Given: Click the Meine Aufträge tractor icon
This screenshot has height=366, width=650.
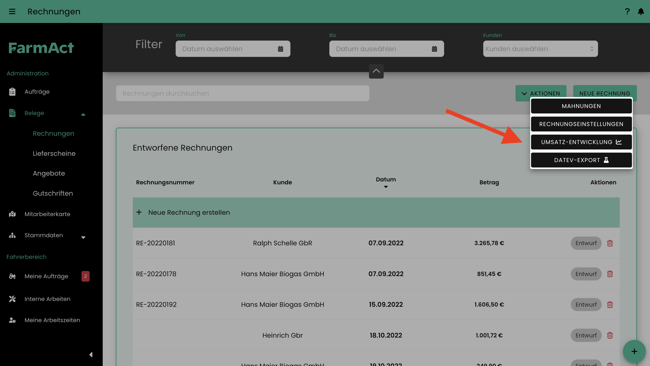Looking at the screenshot, I should pos(12,276).
